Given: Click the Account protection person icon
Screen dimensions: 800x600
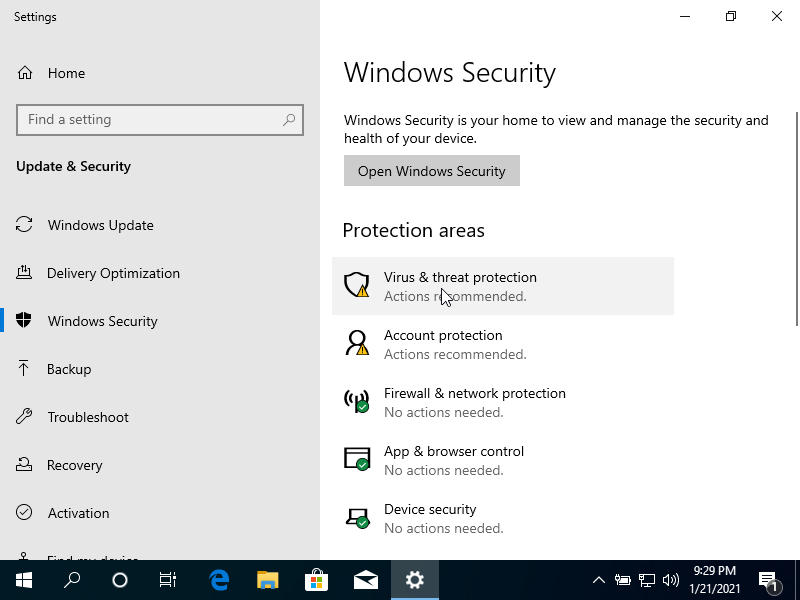Looking at the screenshot, I should [357, 343].
